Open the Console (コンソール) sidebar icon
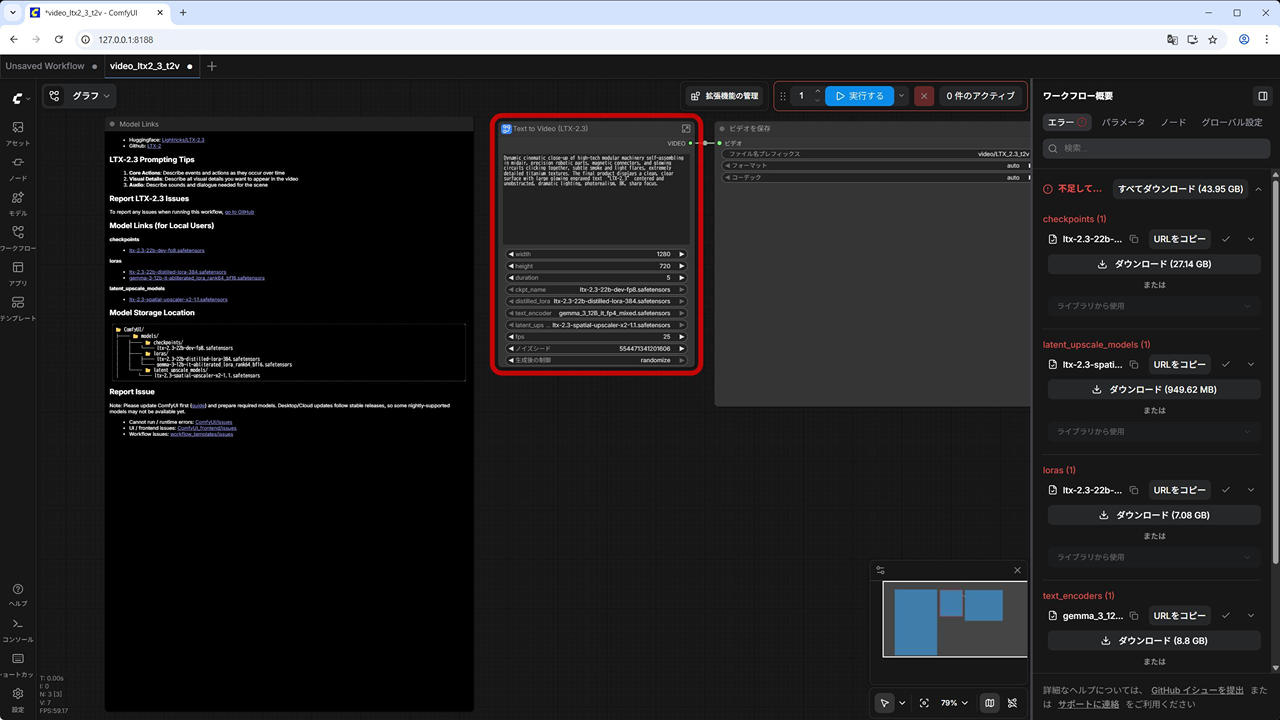 pos(18,628)
